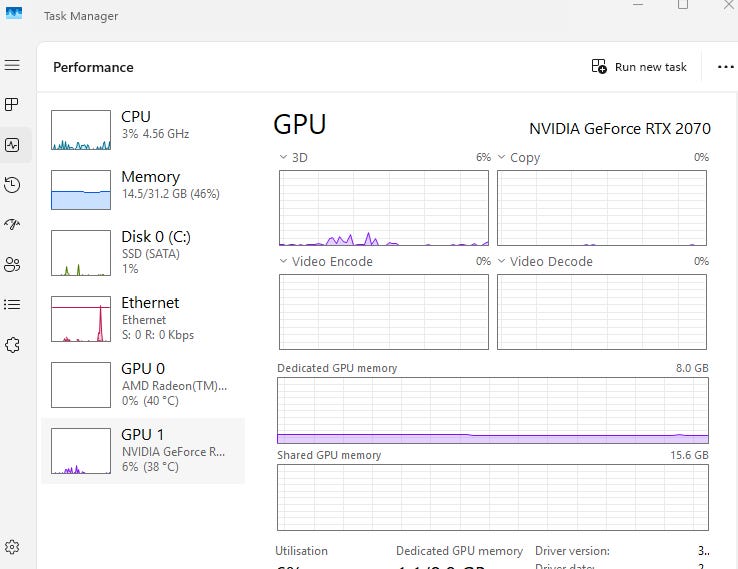Open the Details list page icon

12,305
